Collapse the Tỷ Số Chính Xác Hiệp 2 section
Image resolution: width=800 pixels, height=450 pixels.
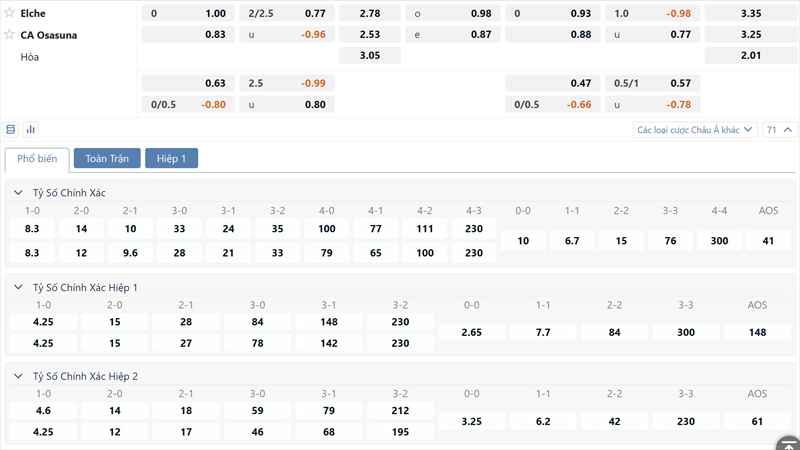coord(18,377)
